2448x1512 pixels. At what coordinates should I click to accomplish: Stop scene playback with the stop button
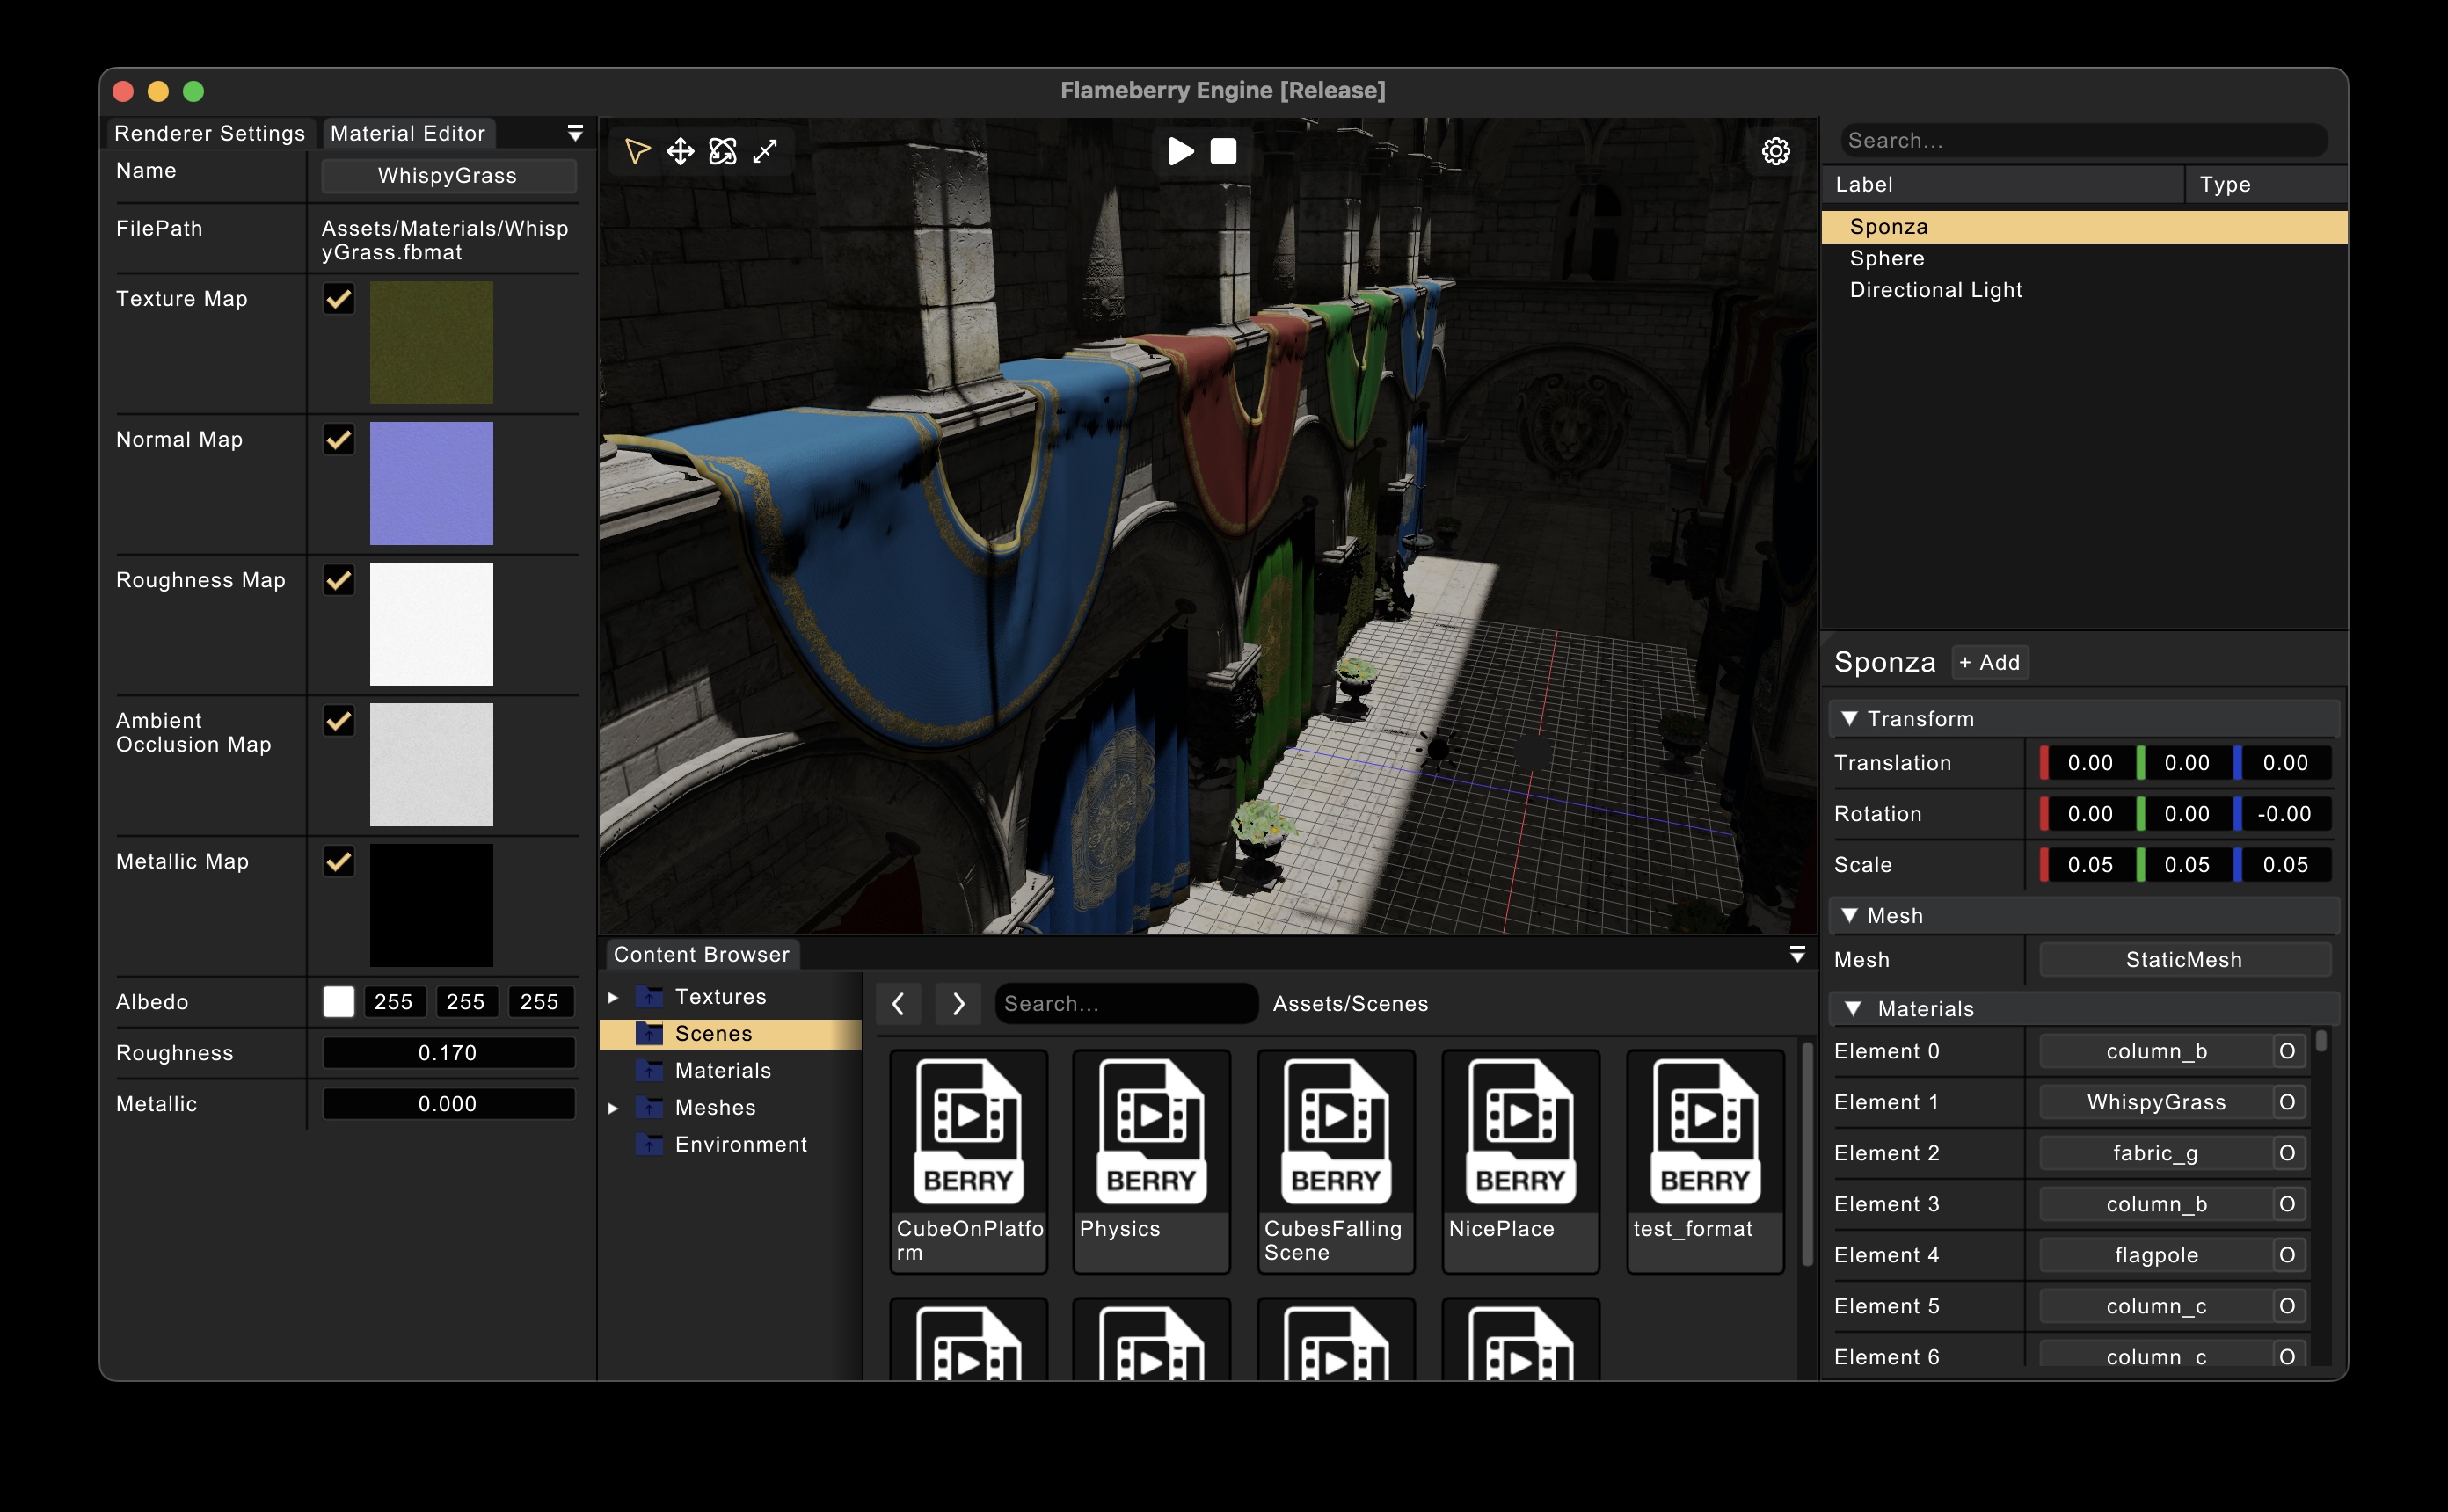pyautogui.click(x=1223, y=151)
